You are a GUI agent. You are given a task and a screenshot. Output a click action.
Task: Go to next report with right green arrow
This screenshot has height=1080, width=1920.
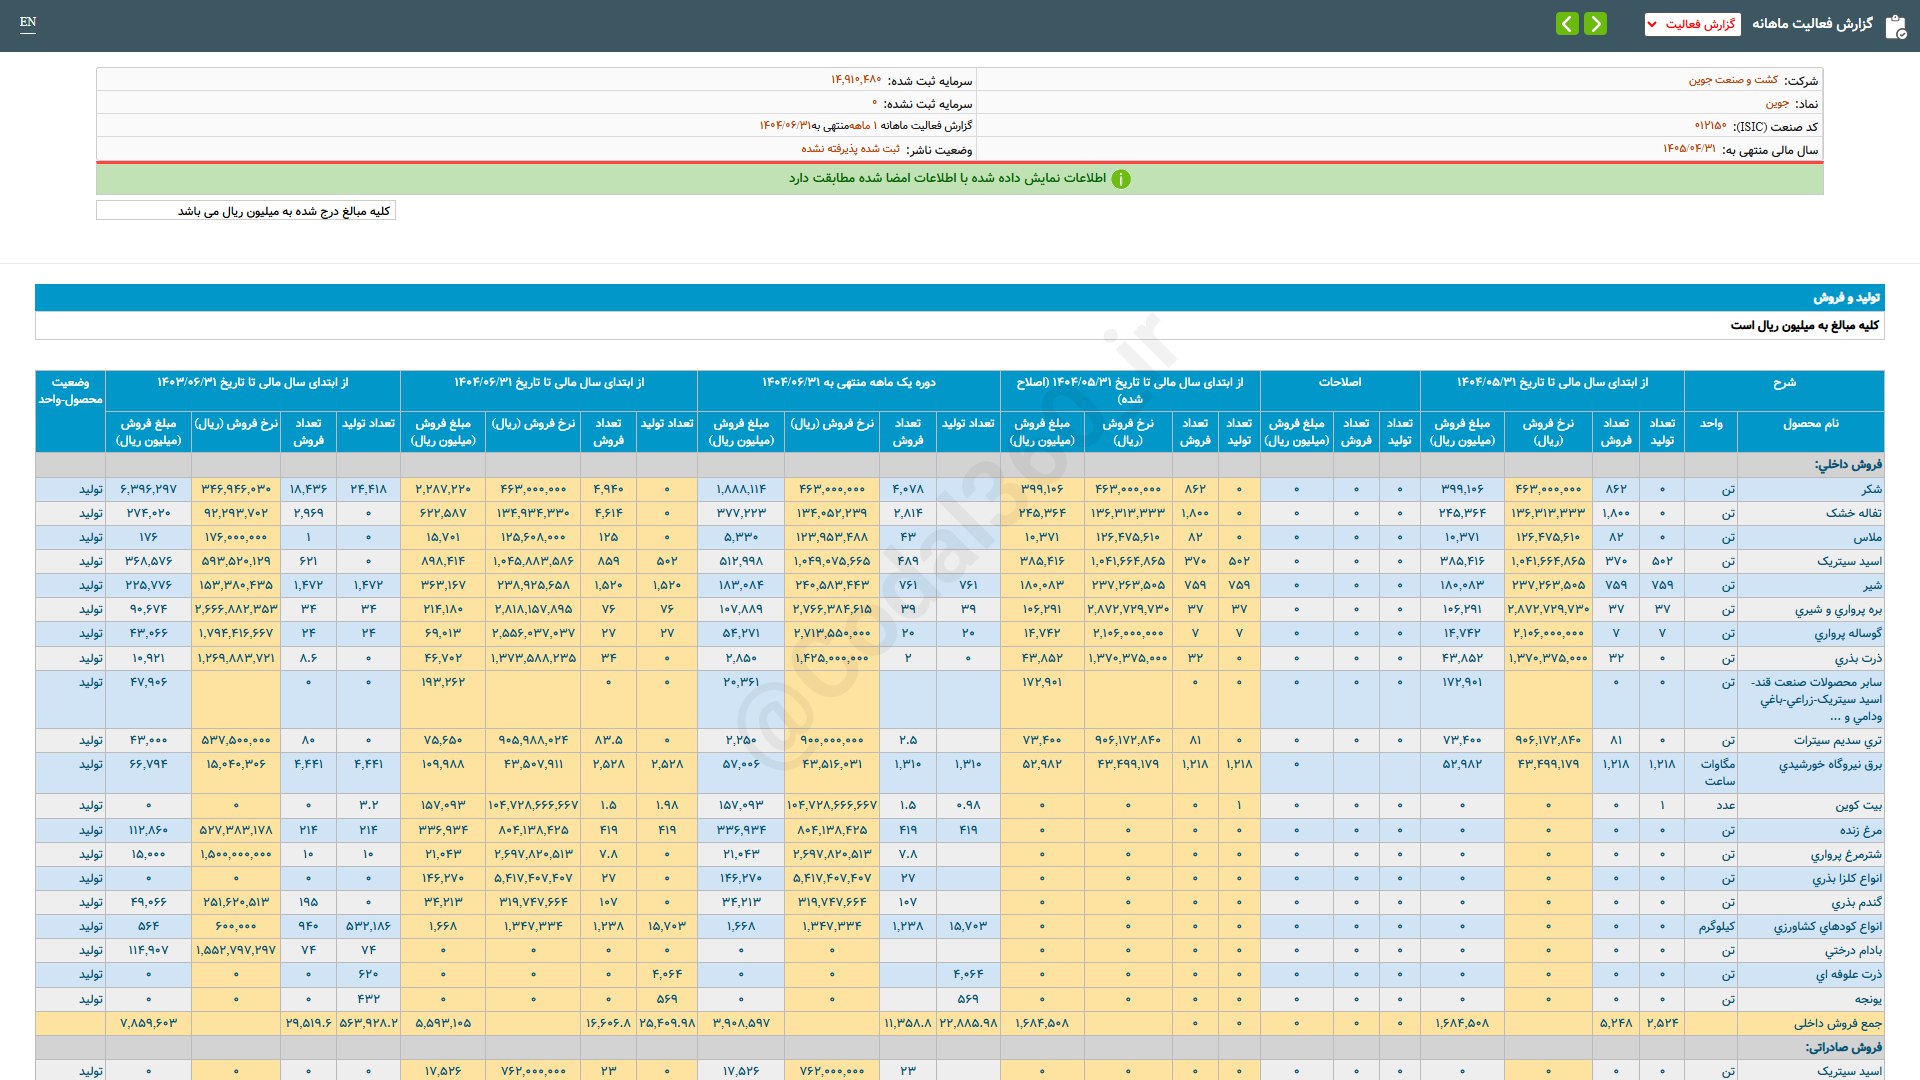pyautogui.click(x=1596, y=24)
